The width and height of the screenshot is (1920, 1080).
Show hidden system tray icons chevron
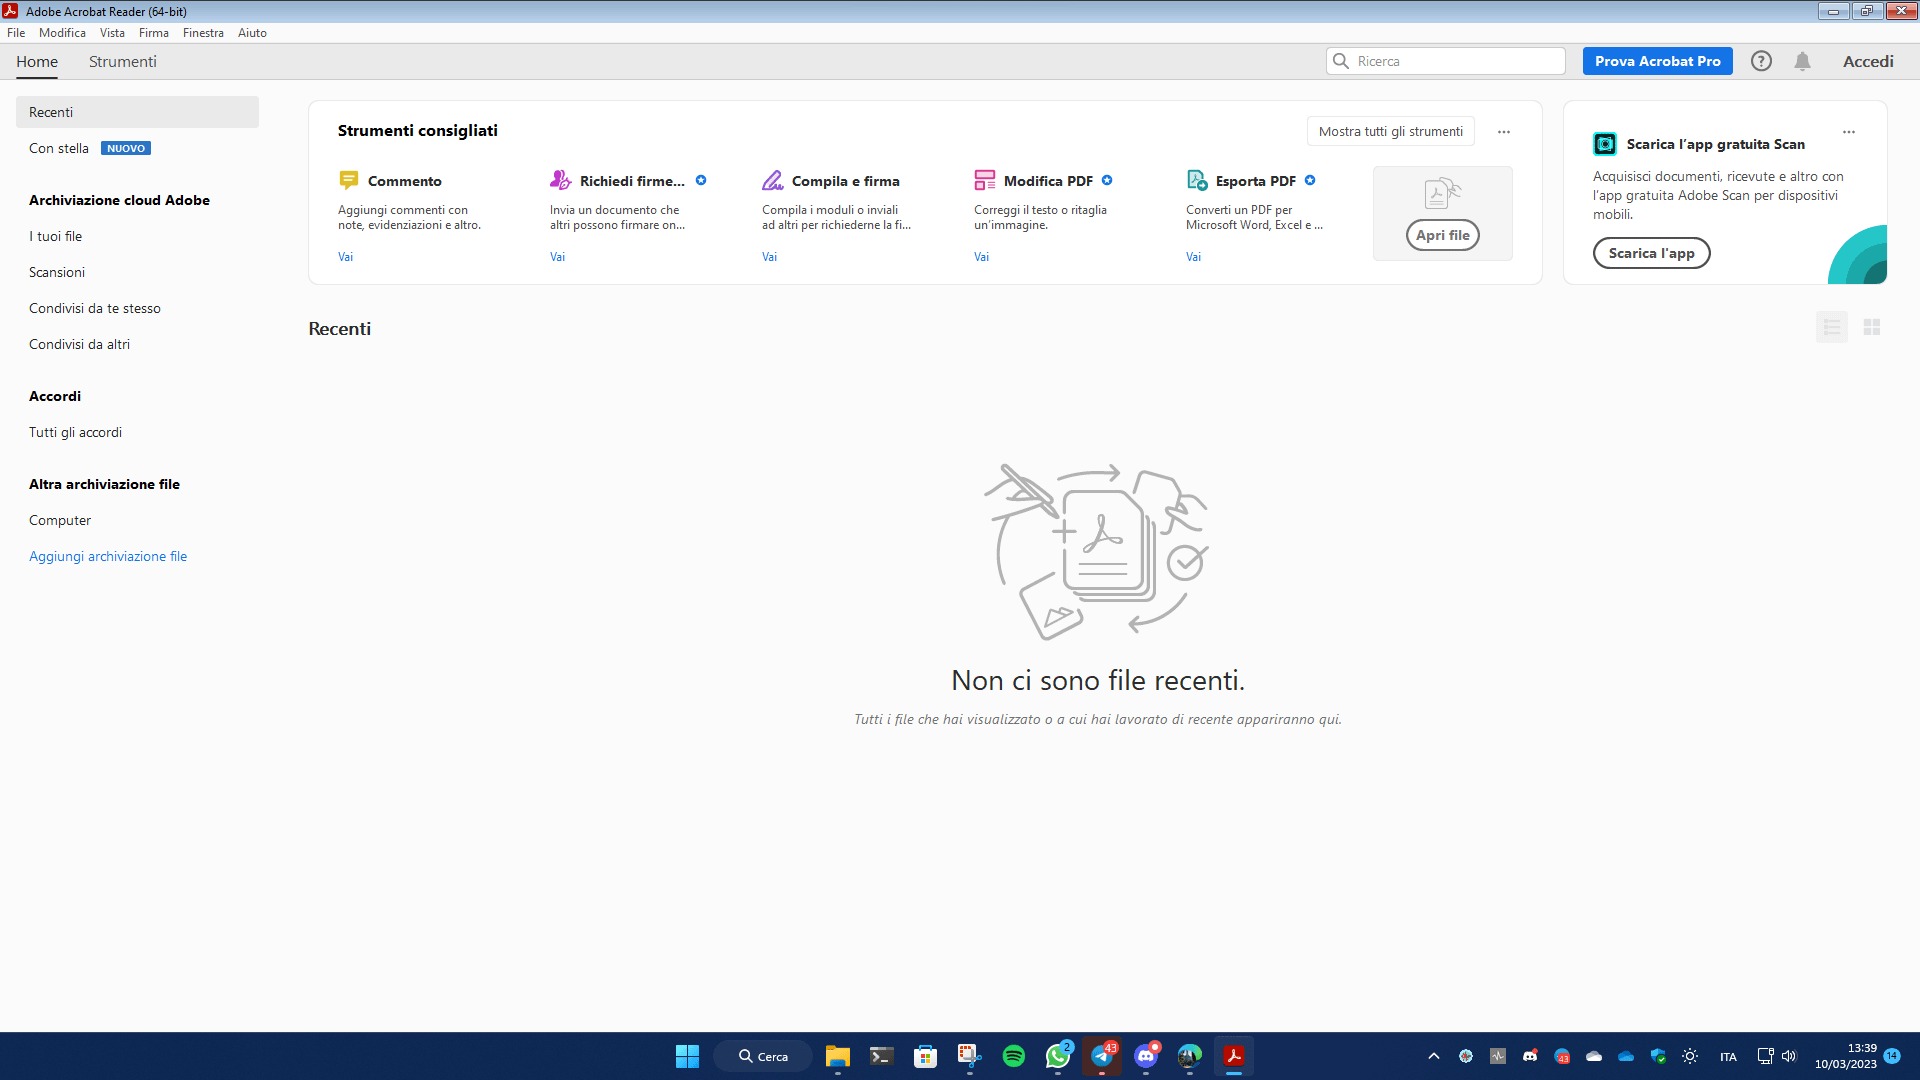[1433, 1056]
